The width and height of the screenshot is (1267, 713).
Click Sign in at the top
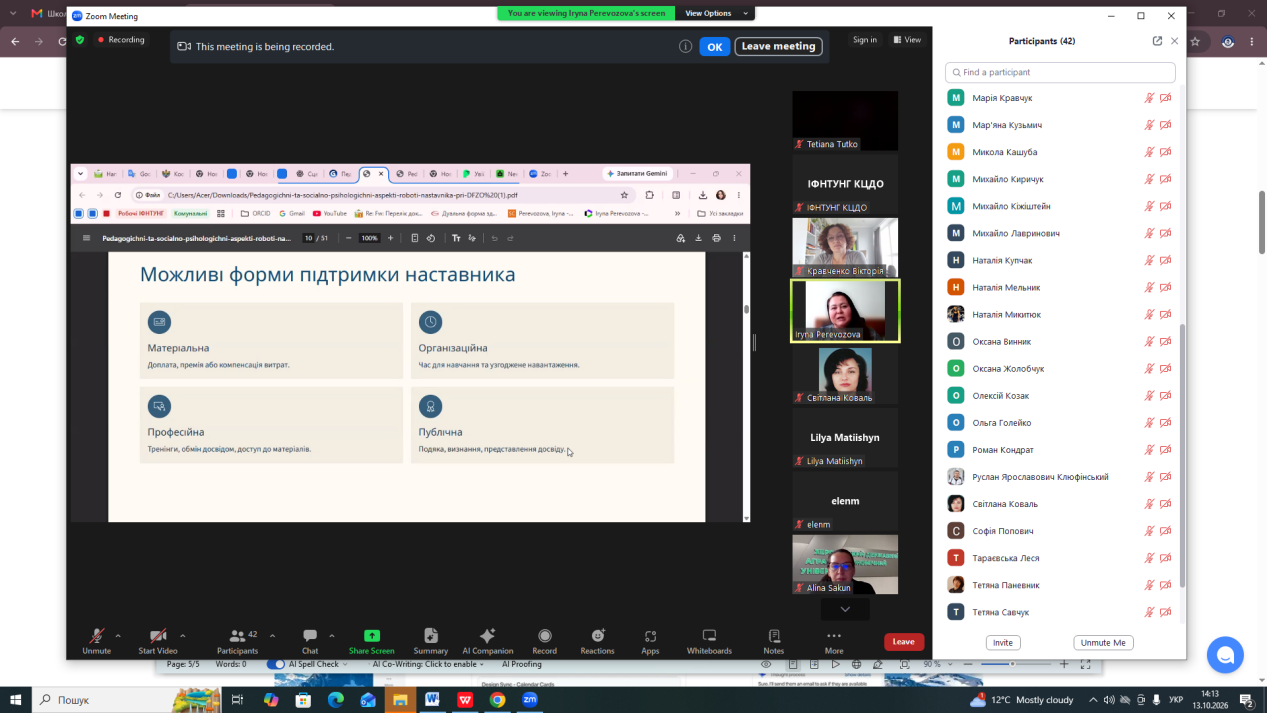point(865,40)
